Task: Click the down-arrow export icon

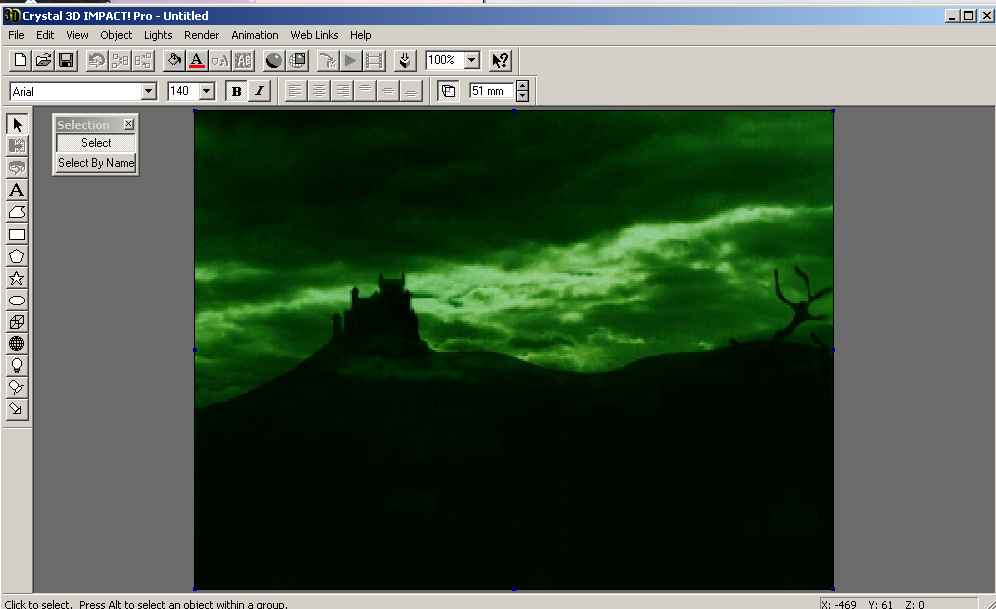Action: click(405, 60)
